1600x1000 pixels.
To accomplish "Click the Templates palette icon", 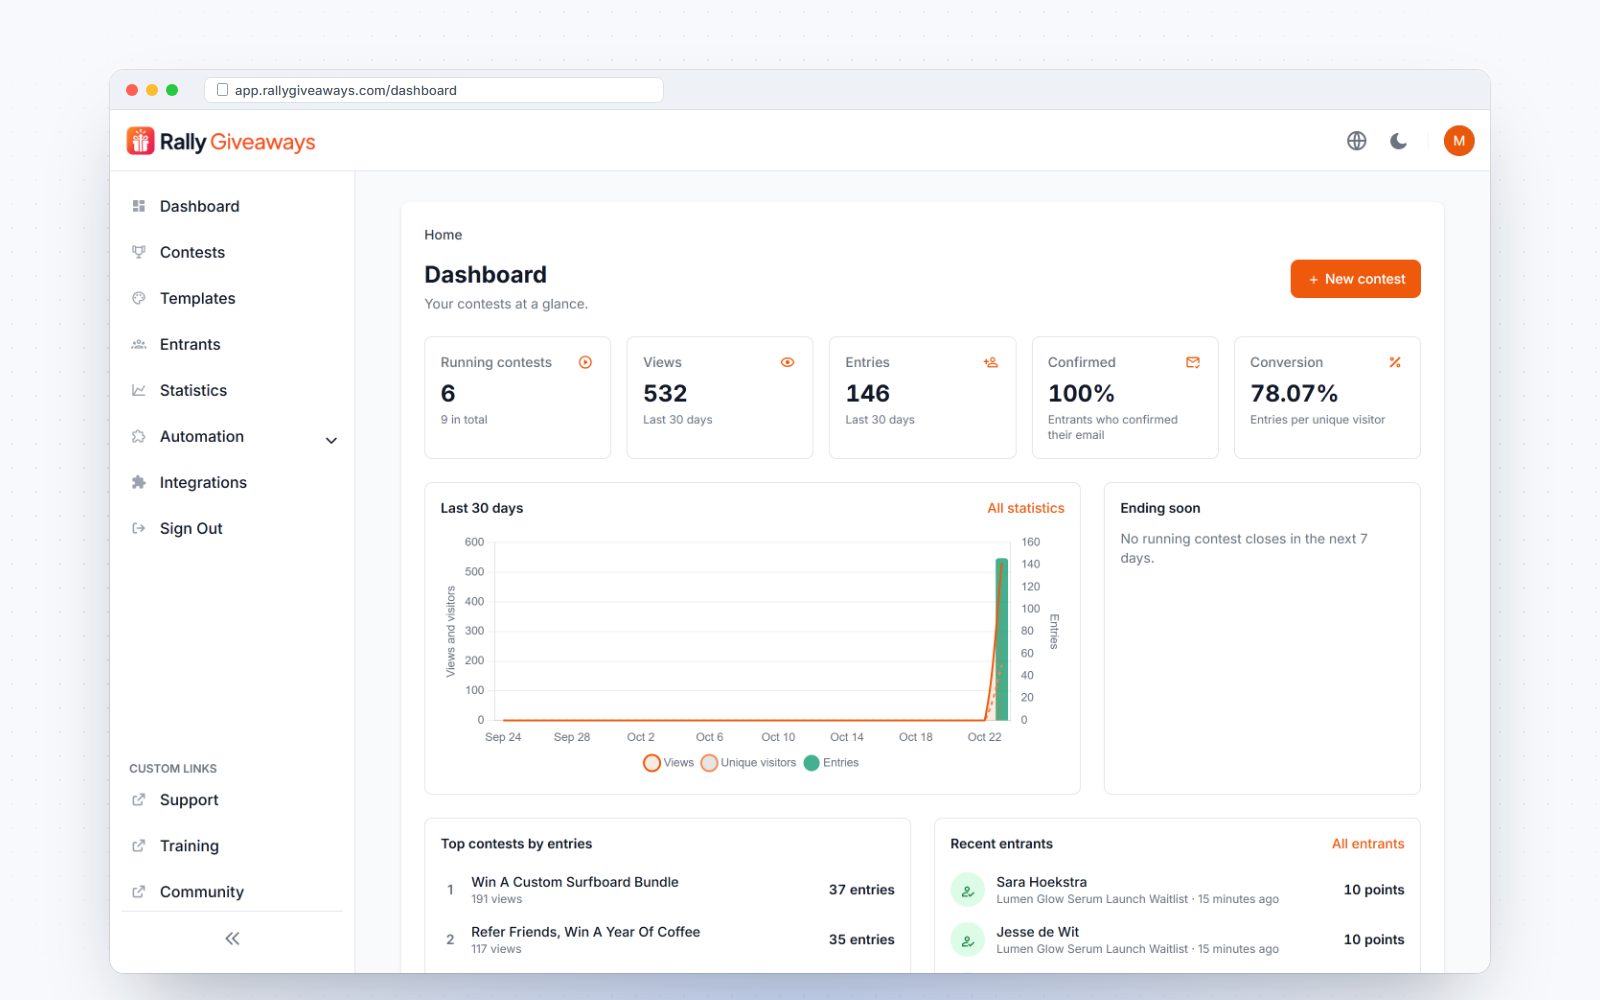I will 139,298.
